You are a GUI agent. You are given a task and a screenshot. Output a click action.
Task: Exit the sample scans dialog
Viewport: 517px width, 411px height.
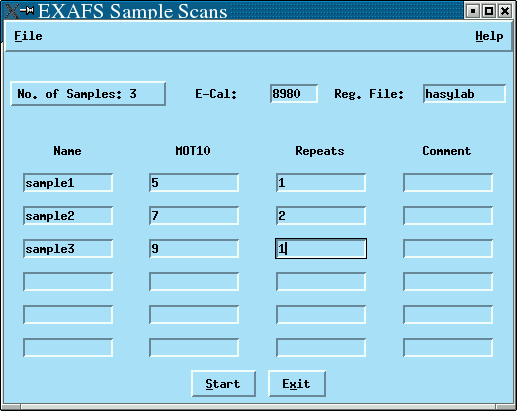tap(297, 384)
